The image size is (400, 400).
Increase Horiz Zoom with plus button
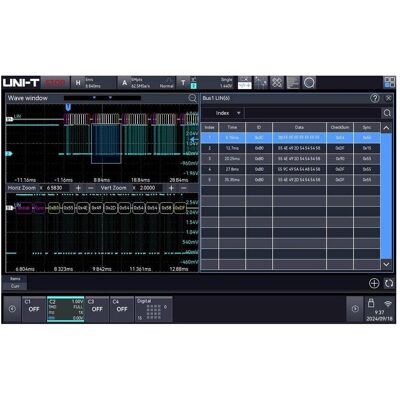[x=78, y=188]
